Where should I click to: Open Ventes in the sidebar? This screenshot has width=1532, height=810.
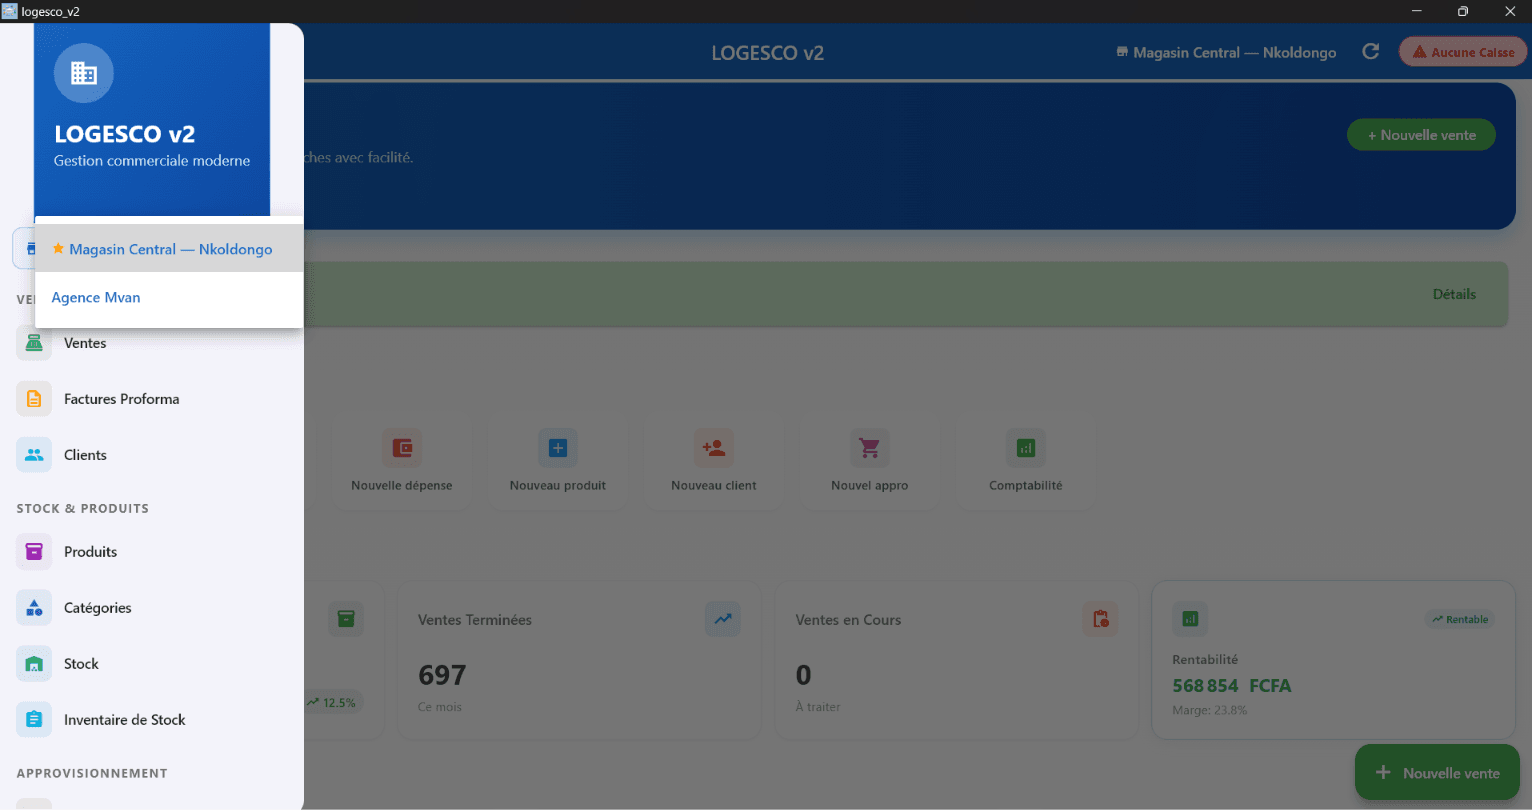click(152, 343)
